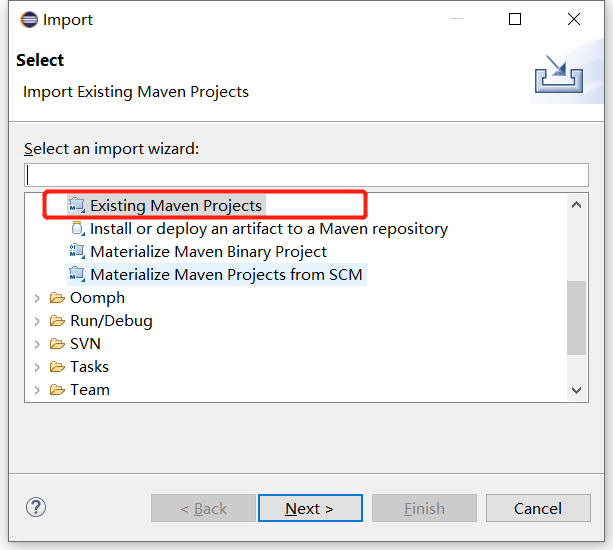Click the Materialize Maven Projects from SCM icon

tap(77, 274)
